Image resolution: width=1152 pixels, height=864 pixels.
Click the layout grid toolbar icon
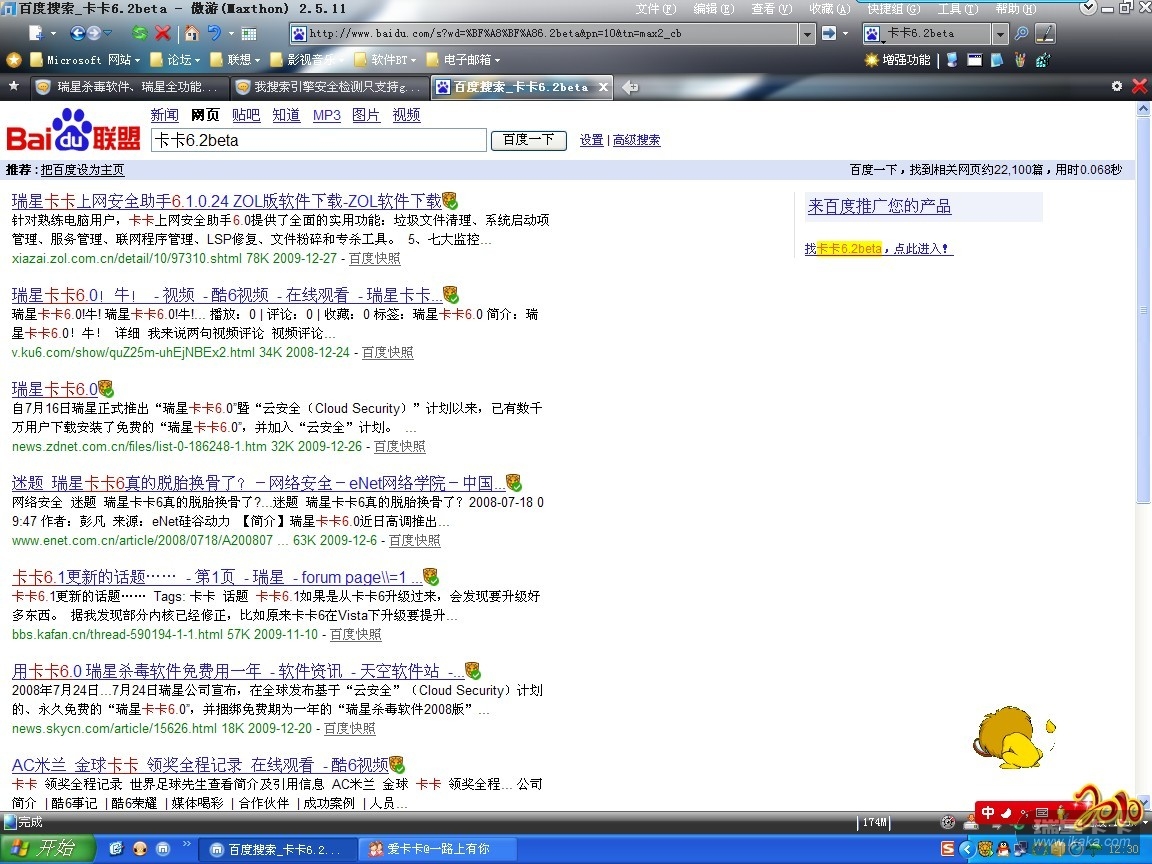click(x=249, y=34)
